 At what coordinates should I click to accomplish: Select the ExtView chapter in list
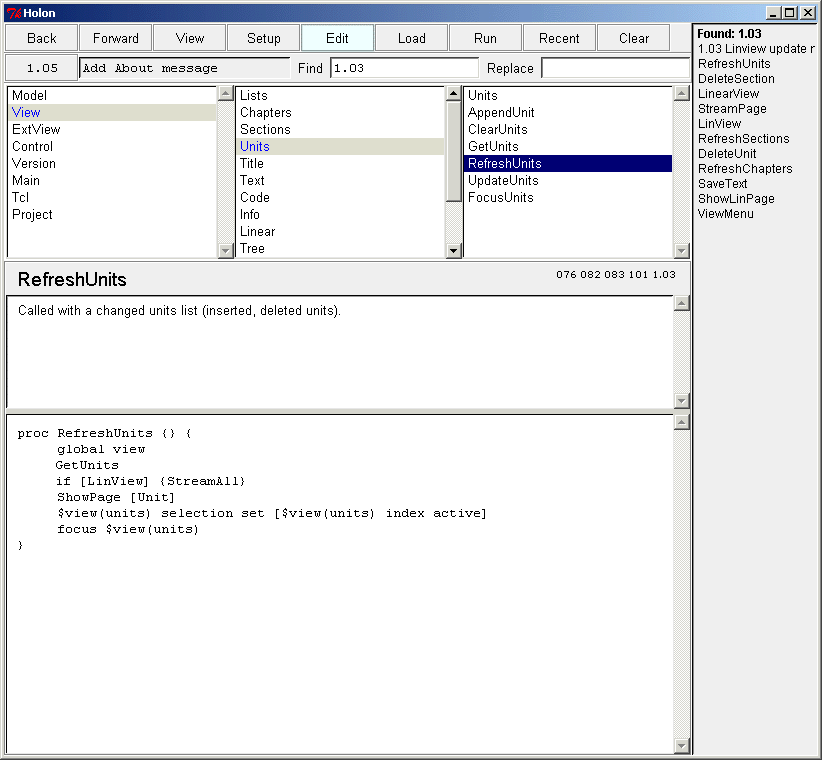(x=36, y=129)
